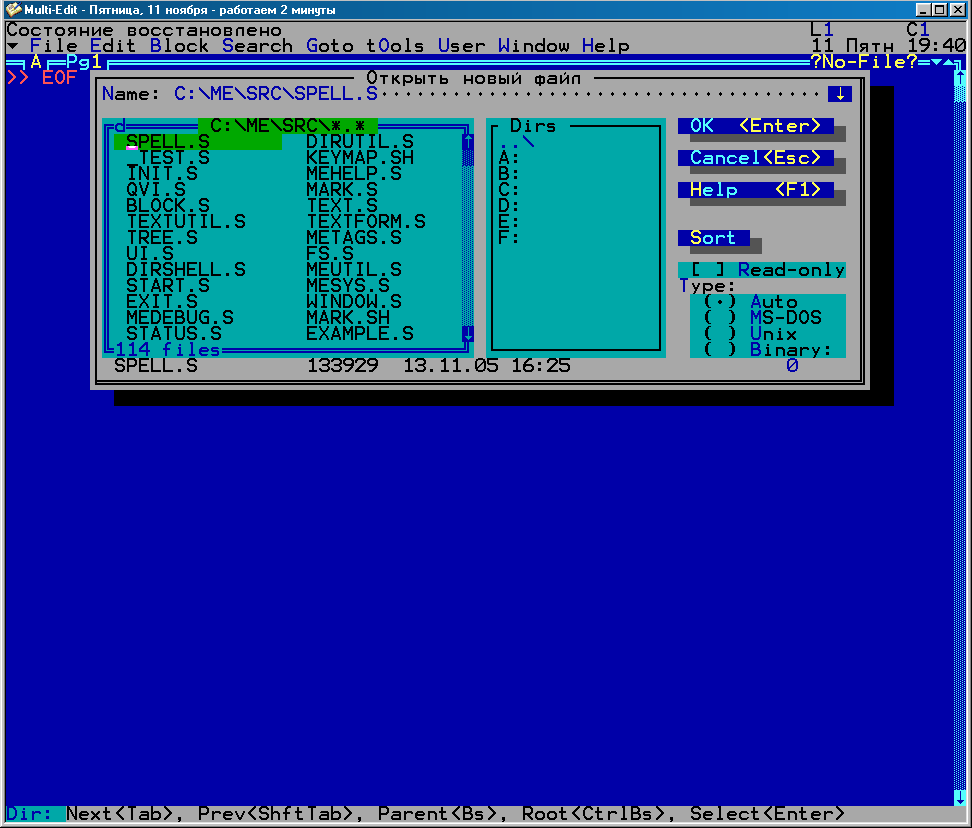The height and width of the screenshot is (828, 972).
Task: Select the MS-DOS file type option
Action: point(720,318)
